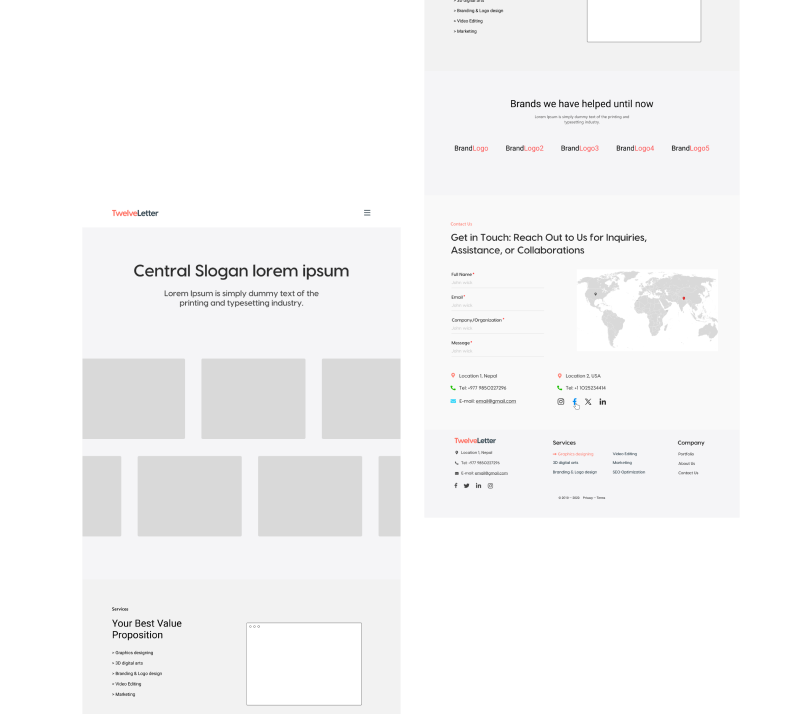The width and height of the screenshot is (800, 714).
Task: Click the Twitter bird icon in footer
Action: pos(466,486)
